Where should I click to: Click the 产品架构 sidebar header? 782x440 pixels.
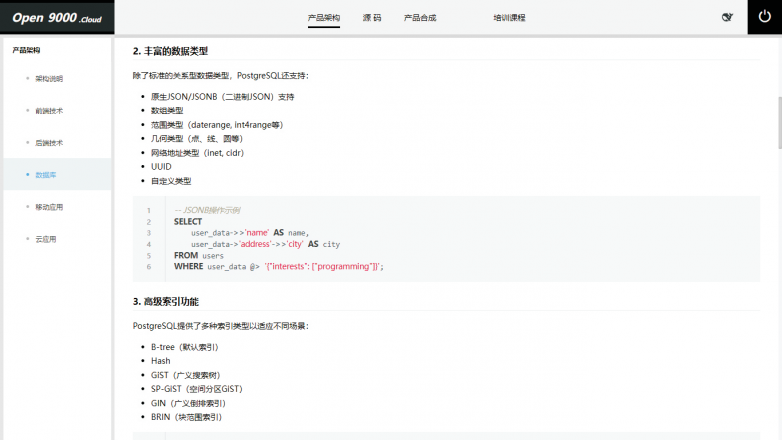[x=26, y=49]
